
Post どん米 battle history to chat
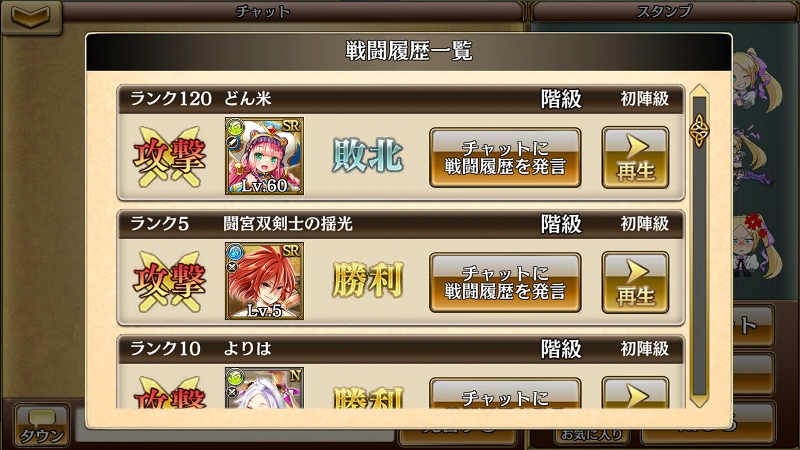pyautogui.click(x=505, y=158)
